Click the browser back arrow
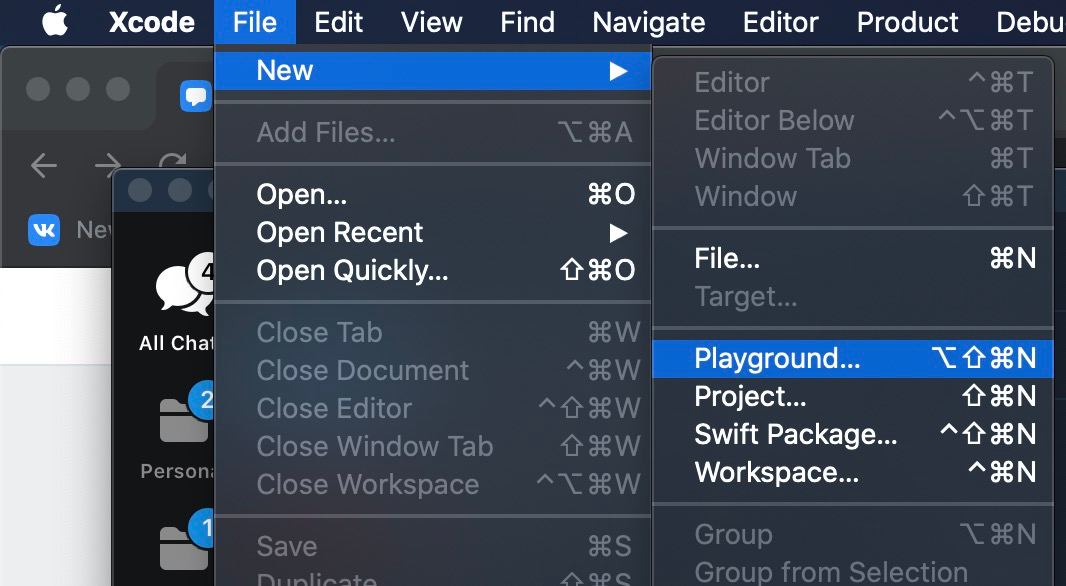1066x586 pixels. 44,165
